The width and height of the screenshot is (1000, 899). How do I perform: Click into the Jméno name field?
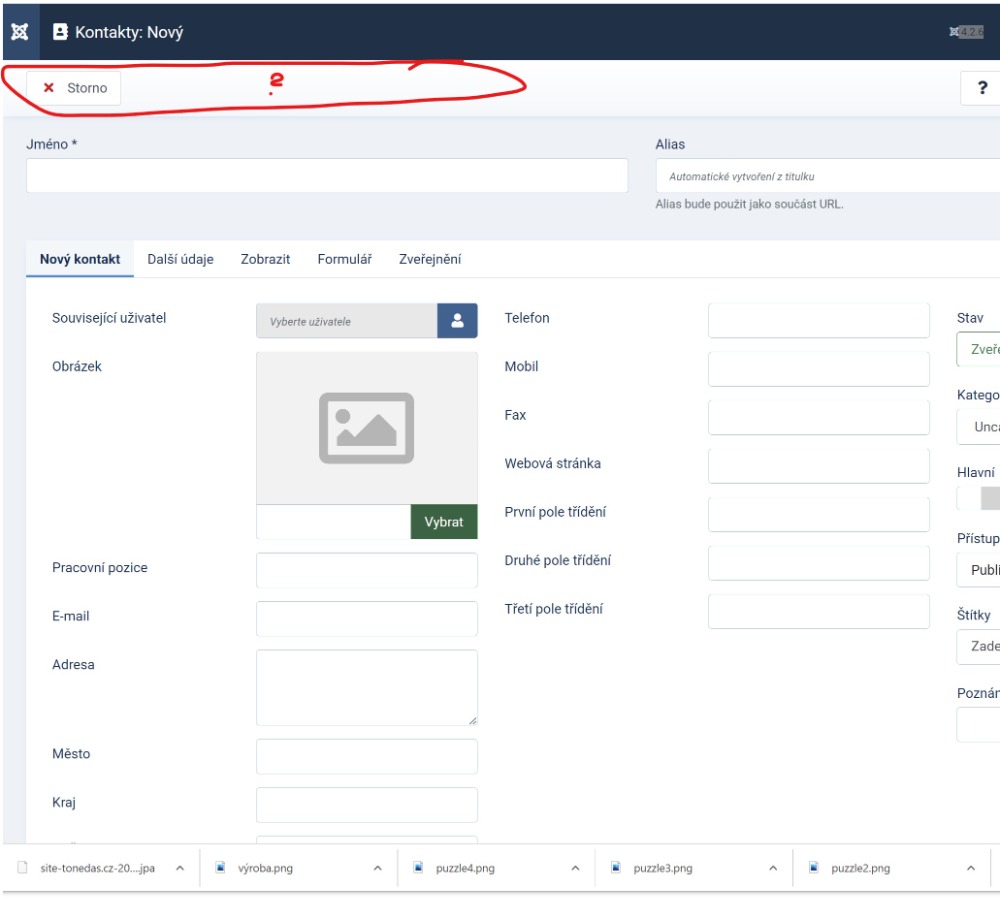[x=327, y=176]
